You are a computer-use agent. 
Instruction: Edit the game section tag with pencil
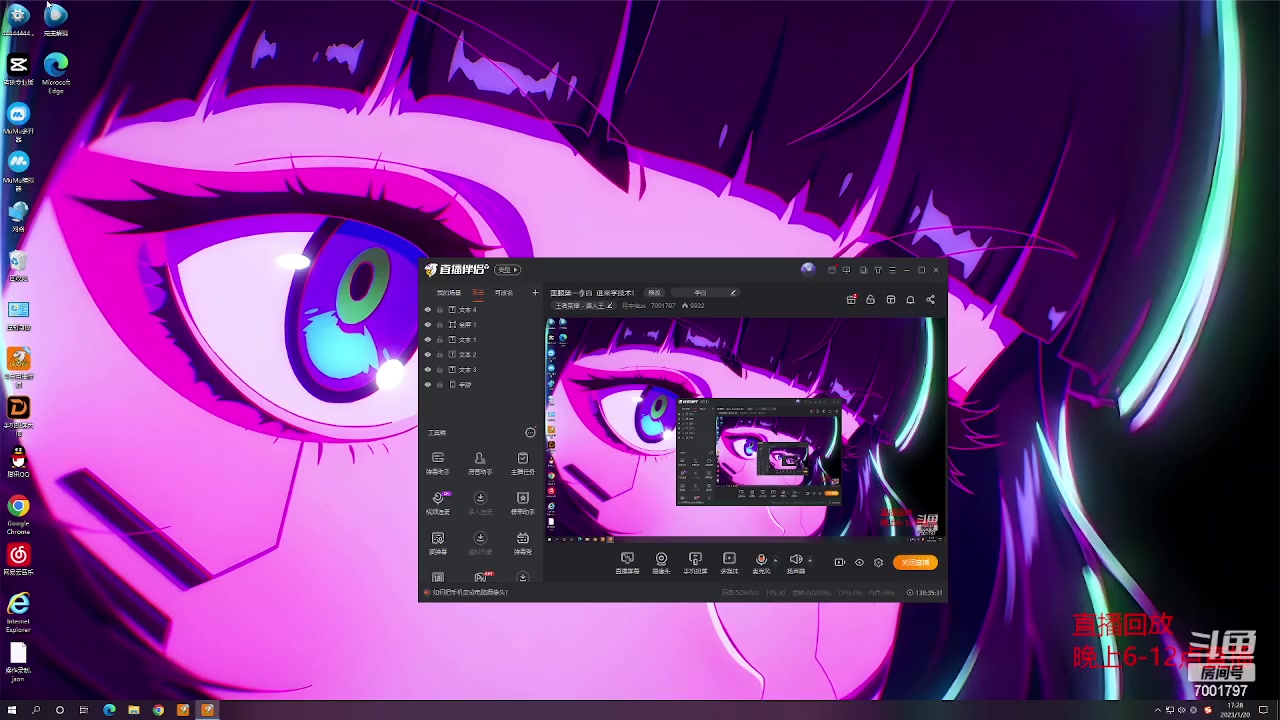tap(583, 305)
